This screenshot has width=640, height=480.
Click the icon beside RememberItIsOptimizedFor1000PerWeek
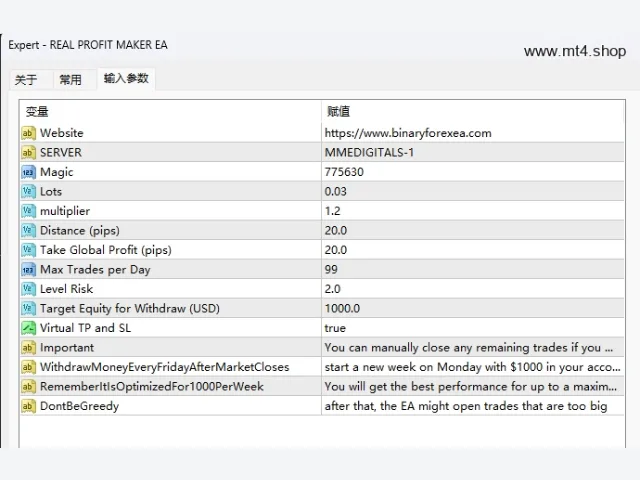tap(28, 387)
